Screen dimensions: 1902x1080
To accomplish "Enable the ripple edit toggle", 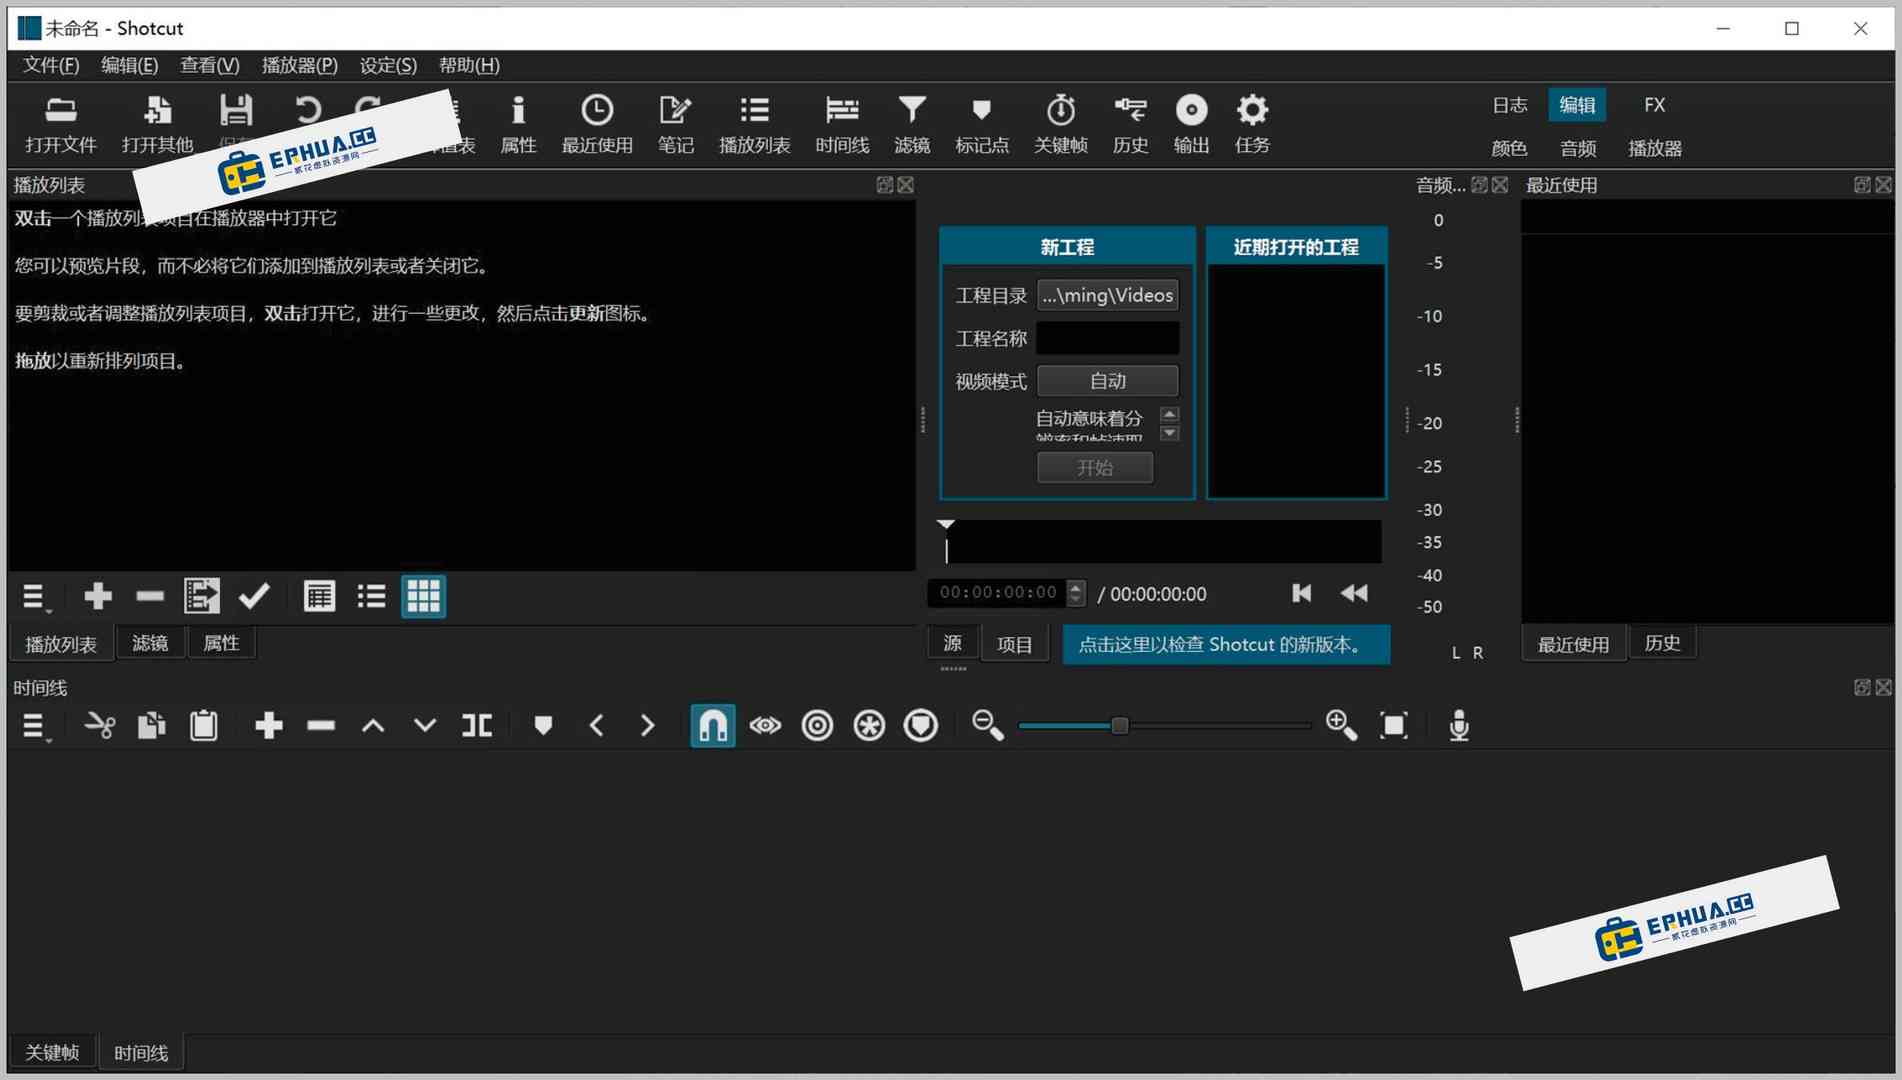I will pyautogui.click(x=816, y=726).
